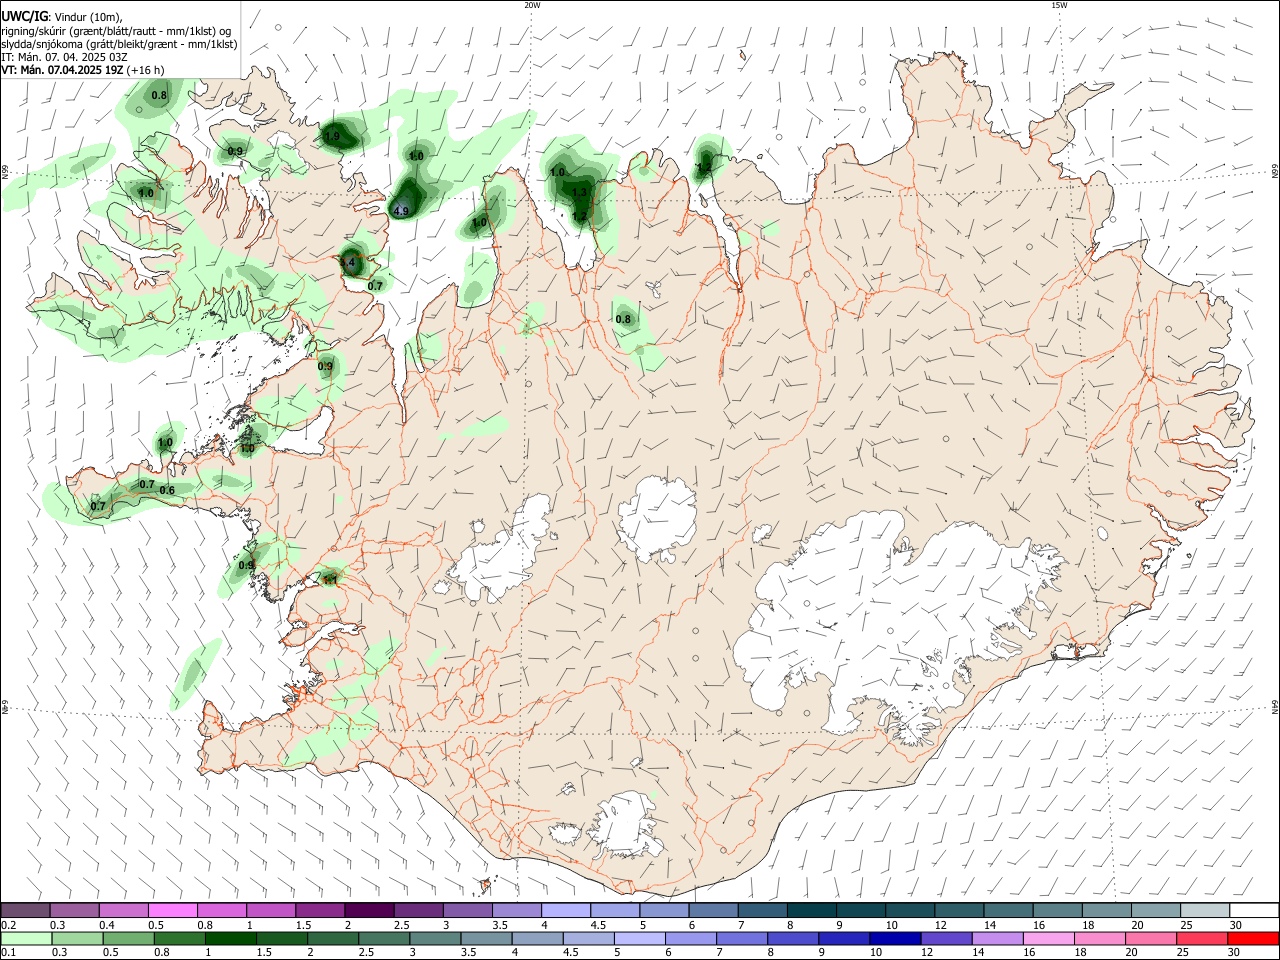Click the white swatch labeled 30 in the snow legend

(x=1253, y=911)
